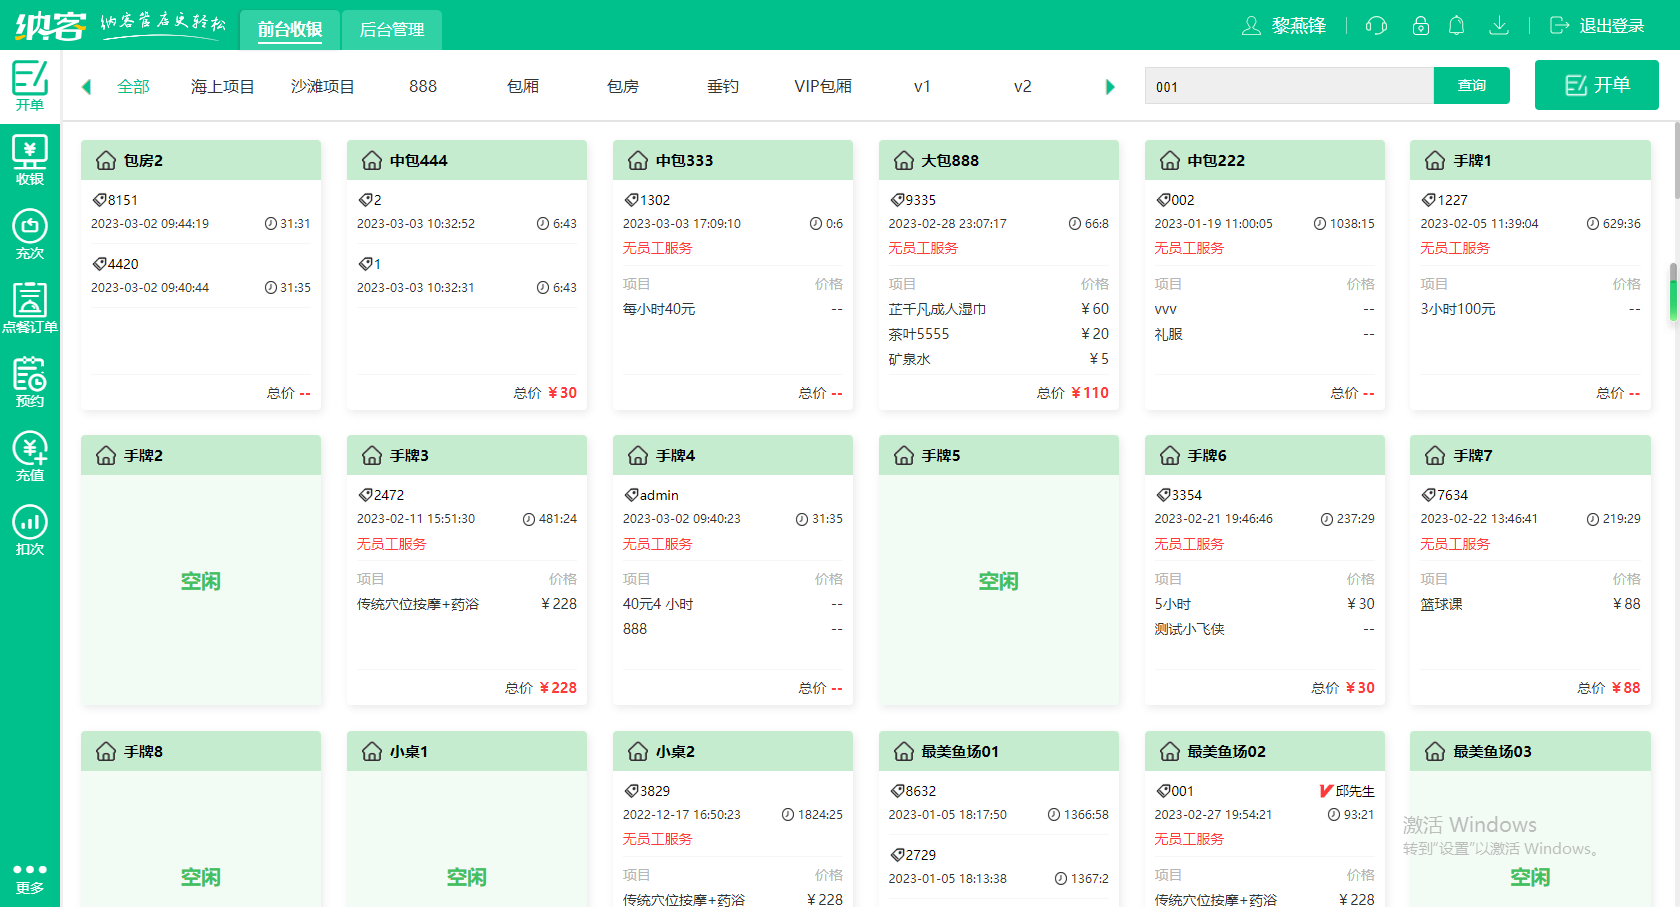Open the 充次 sidebar icon
Screen dimensions: 1680x907
point(29,234)
